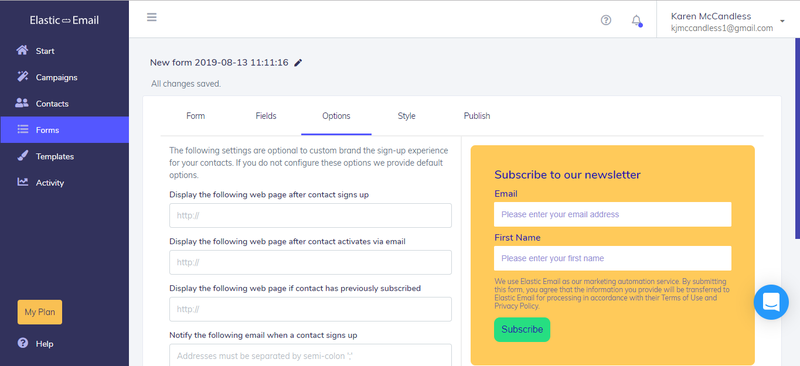
Task: Click the notify email addresses field
Action: [310, 355]
